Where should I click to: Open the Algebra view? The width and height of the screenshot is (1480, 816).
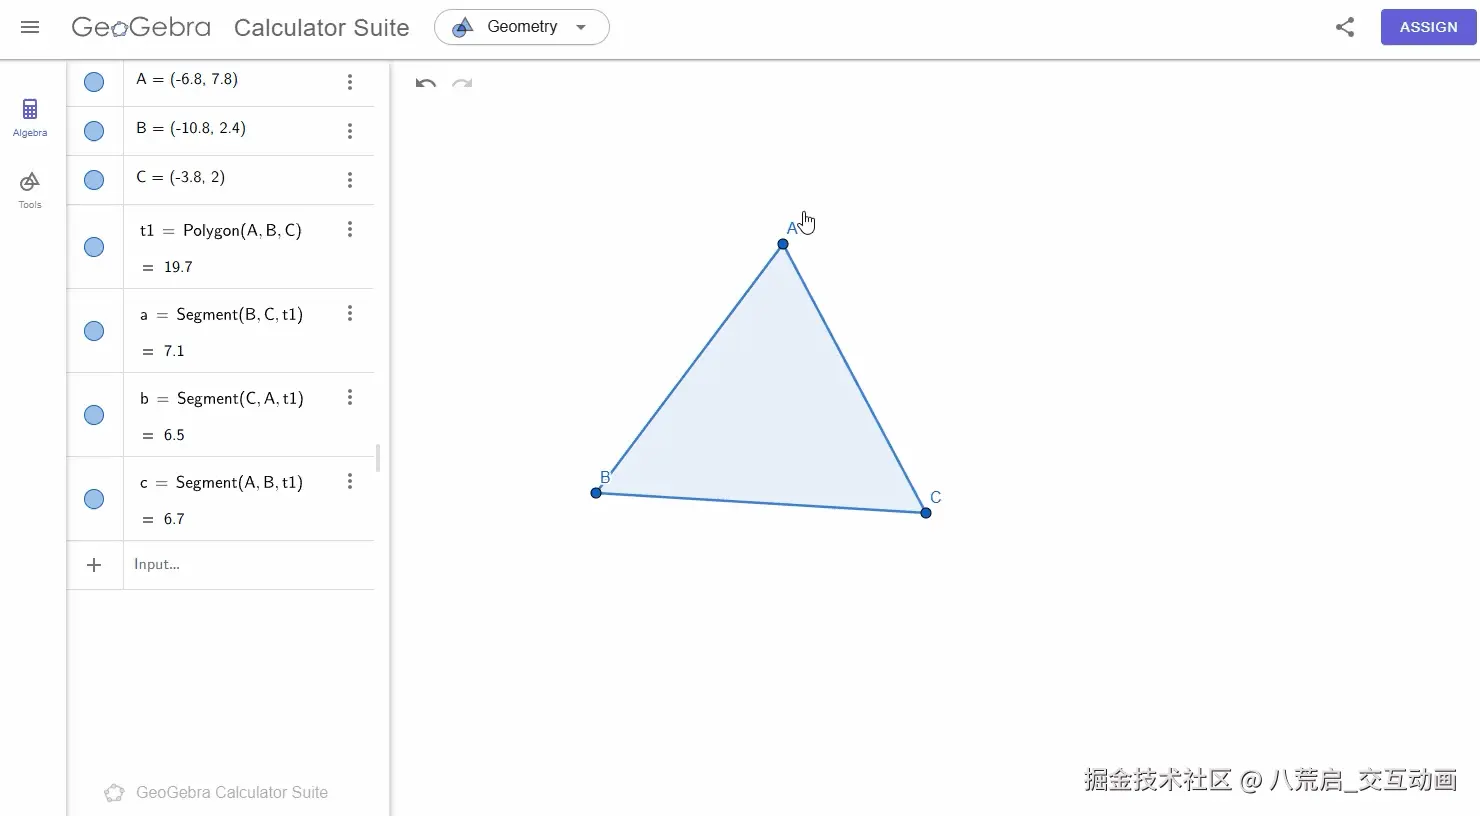[30, 116]
